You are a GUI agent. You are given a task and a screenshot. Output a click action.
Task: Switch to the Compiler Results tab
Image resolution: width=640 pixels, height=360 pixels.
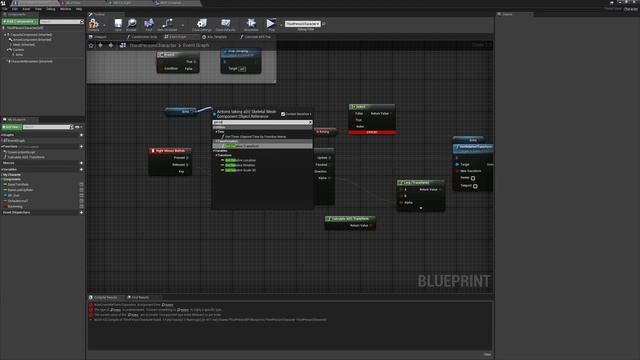click(x=106, y=298)
